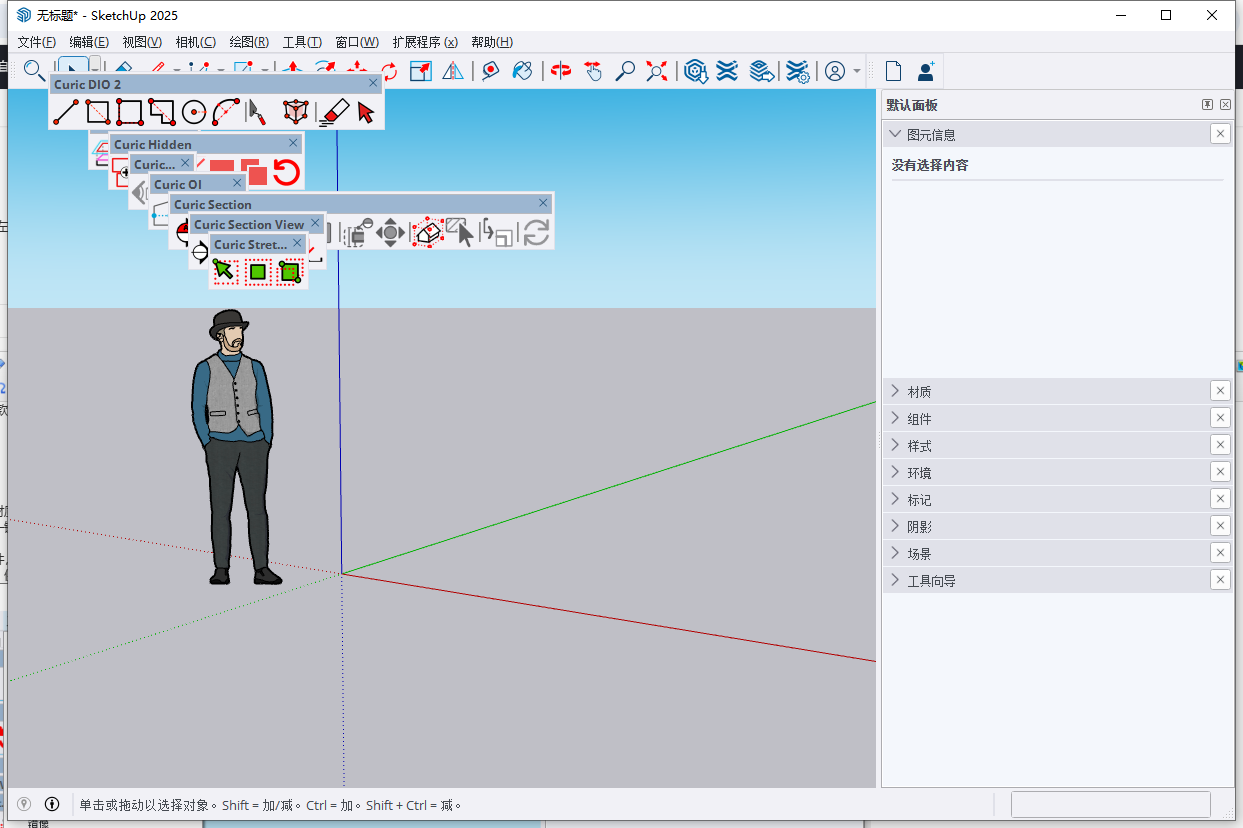Select Curic DIO 2 gray pointer pick tool
Viewport: 1243px width, 828px height.
tap(257, 111)
